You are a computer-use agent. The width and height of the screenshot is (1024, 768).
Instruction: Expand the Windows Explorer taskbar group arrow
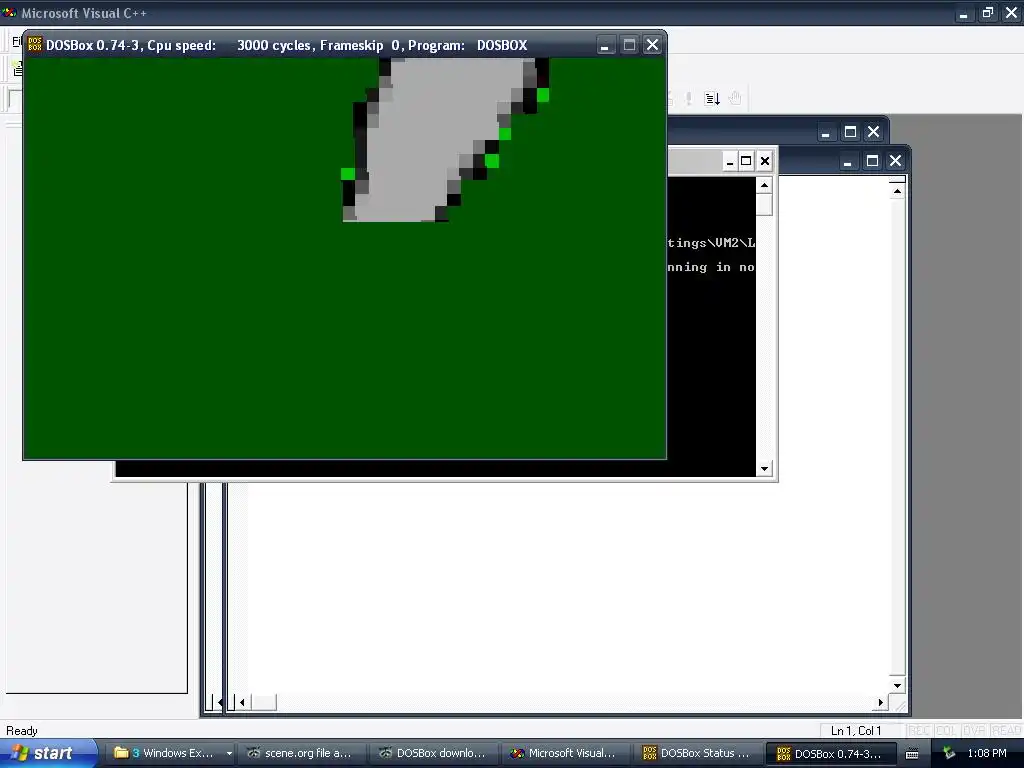coord(229,753)
